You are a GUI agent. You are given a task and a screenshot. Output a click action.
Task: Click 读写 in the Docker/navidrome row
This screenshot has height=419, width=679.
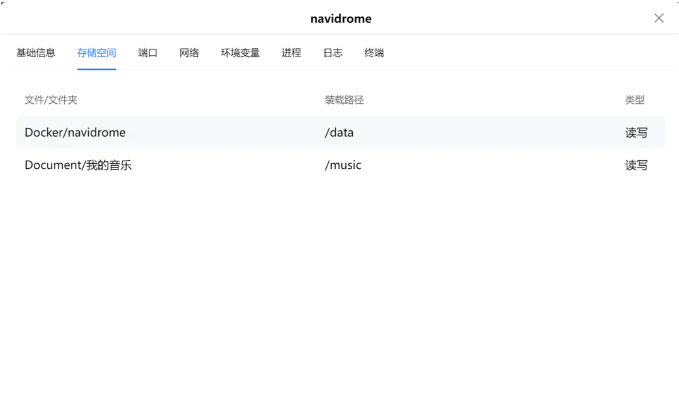point(636,132)
